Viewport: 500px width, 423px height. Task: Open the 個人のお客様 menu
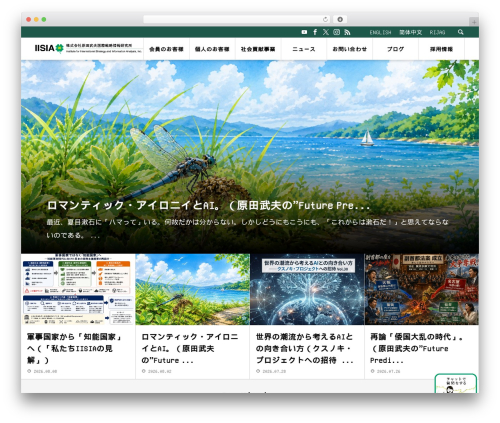tap(212, 49)
